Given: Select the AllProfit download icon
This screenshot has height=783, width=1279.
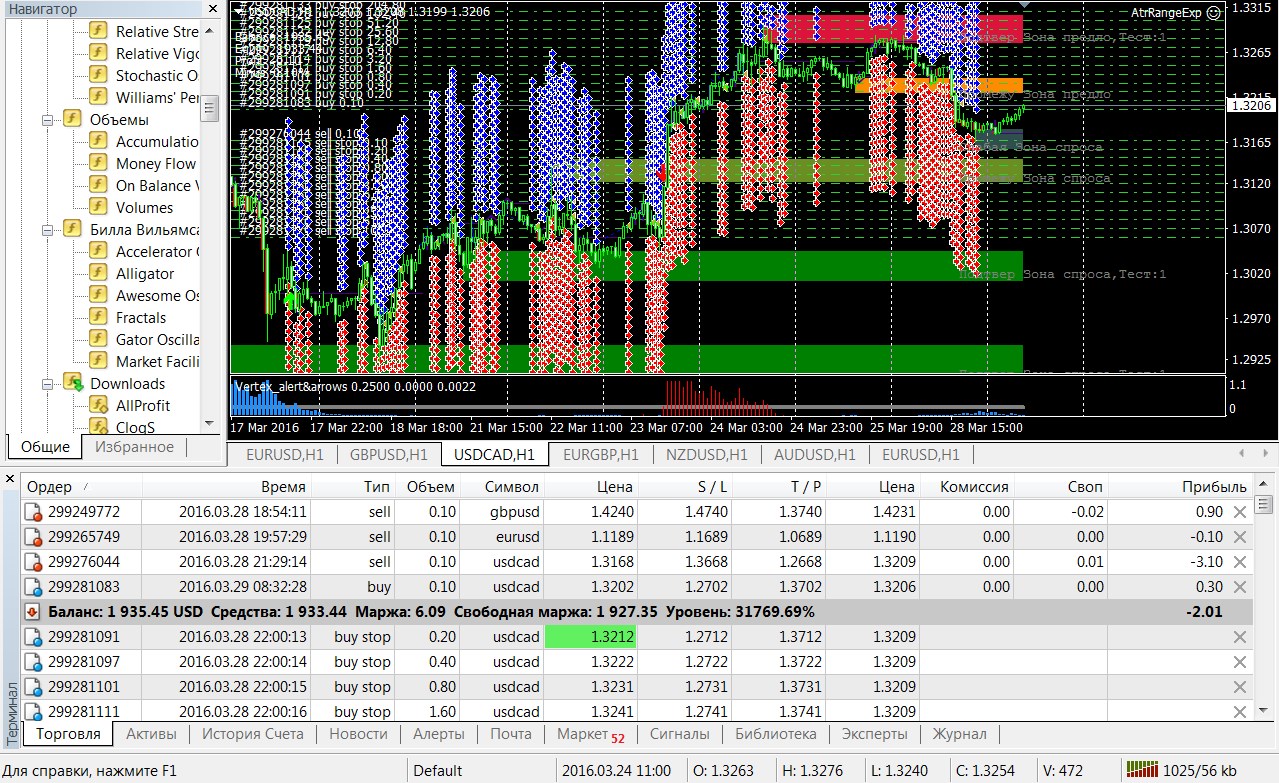Looking at the screenshot, I should (98, 405).
